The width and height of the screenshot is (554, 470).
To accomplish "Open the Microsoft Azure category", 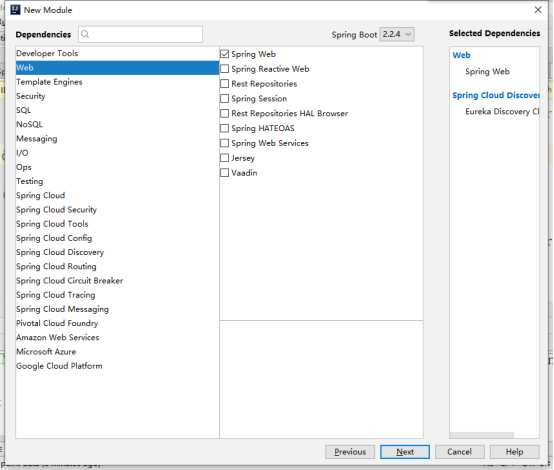I will pyautogui.click(x=117, y=352).
